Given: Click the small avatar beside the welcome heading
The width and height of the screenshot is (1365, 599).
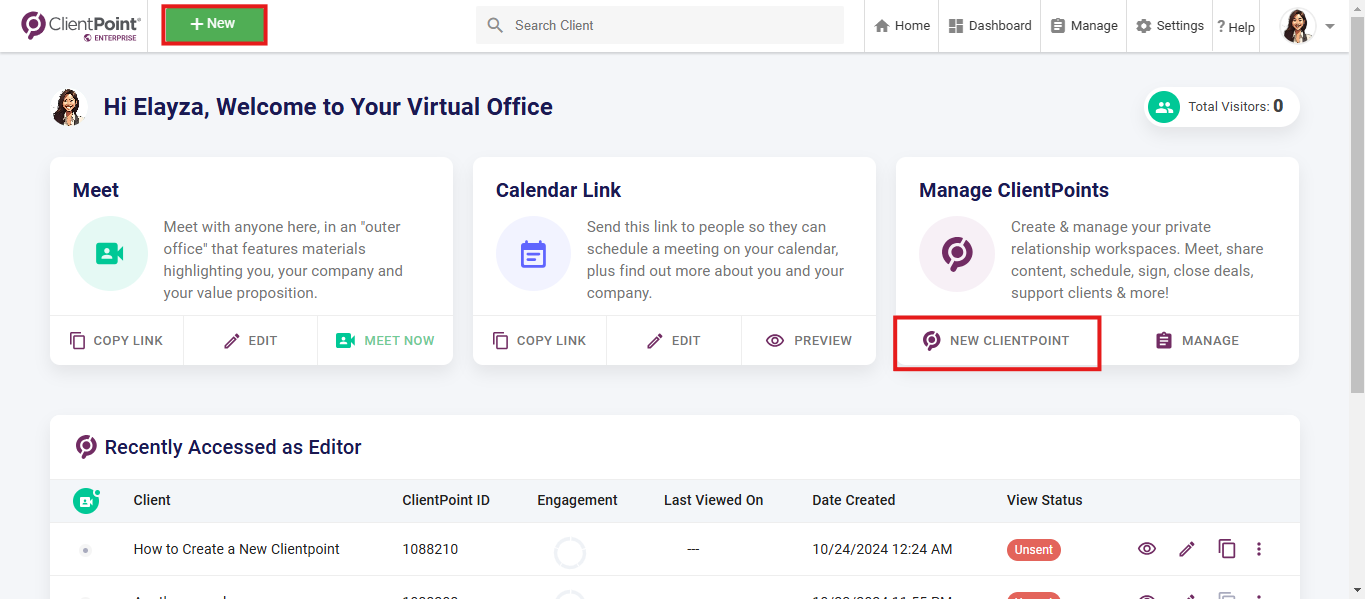Looking at the screenshot, I should 69,107.
